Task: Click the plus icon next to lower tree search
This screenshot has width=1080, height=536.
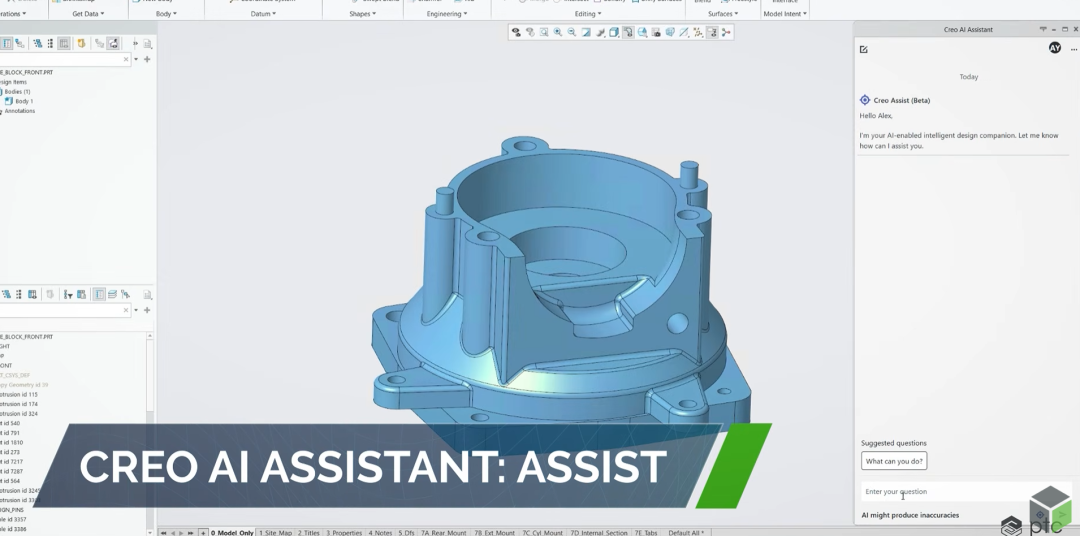Action: [147, 310]
